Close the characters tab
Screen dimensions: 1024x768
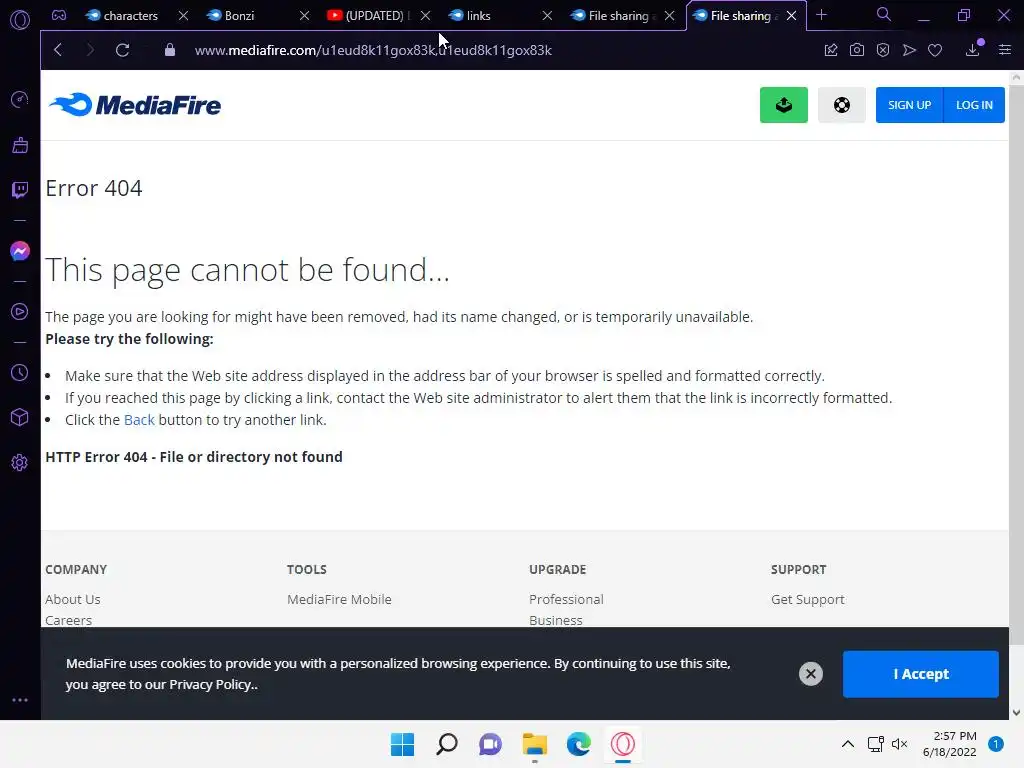pos(184,16)
